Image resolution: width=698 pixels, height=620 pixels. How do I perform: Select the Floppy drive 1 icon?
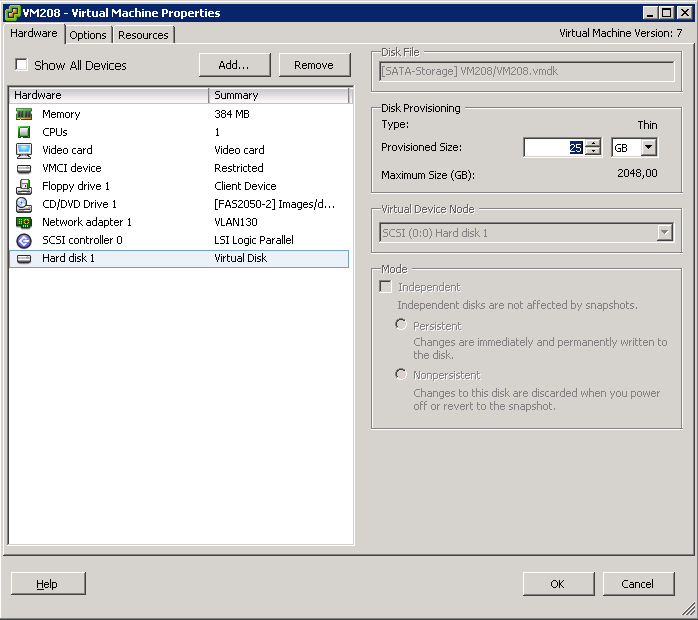coord(24,186)
